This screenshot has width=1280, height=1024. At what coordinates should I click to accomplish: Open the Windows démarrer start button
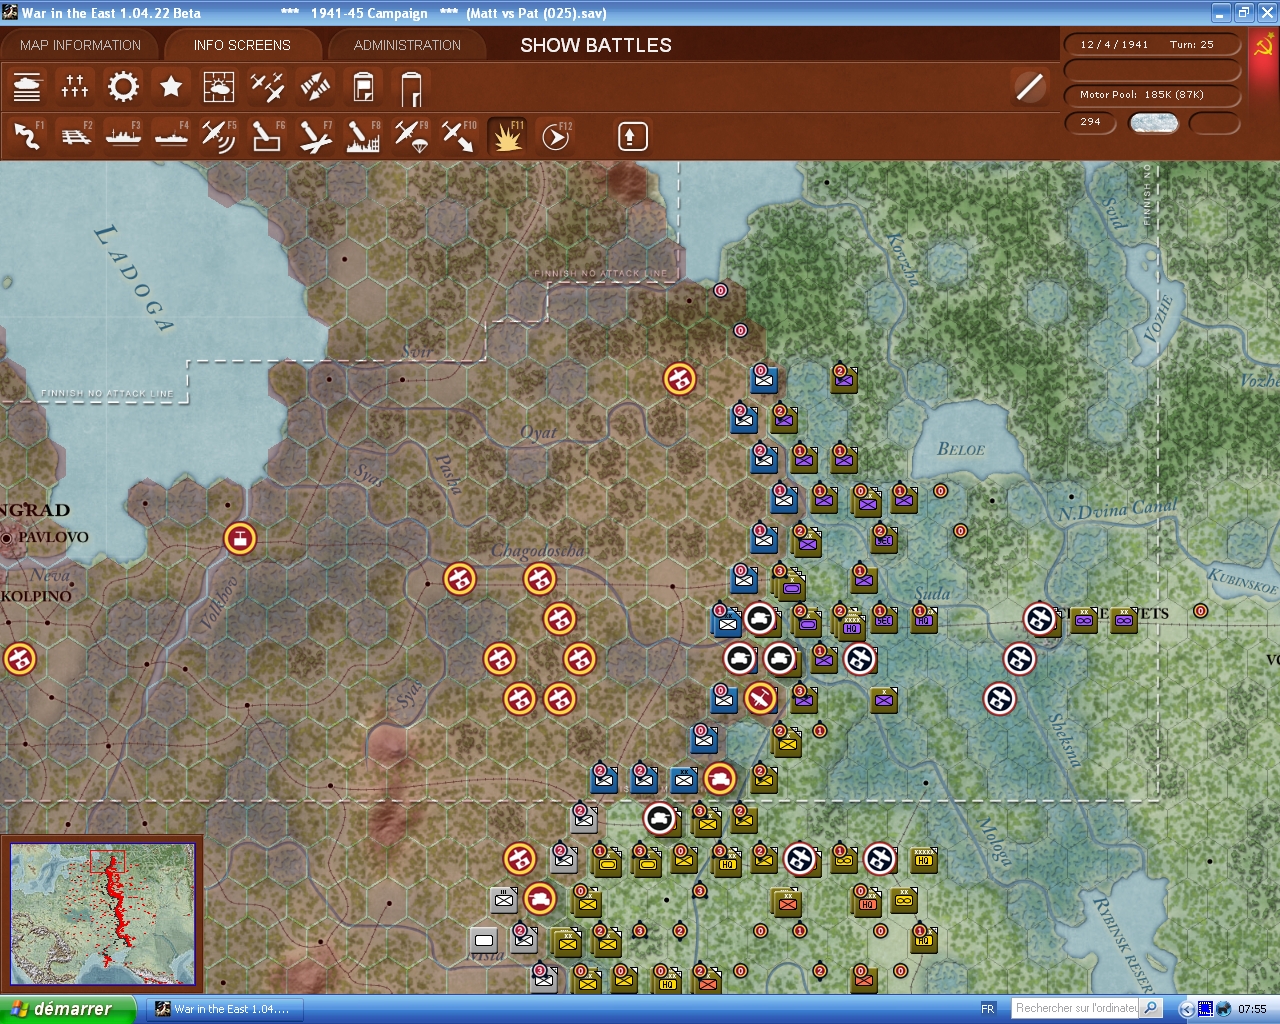pyautogui.click(x=68, y=1009)
